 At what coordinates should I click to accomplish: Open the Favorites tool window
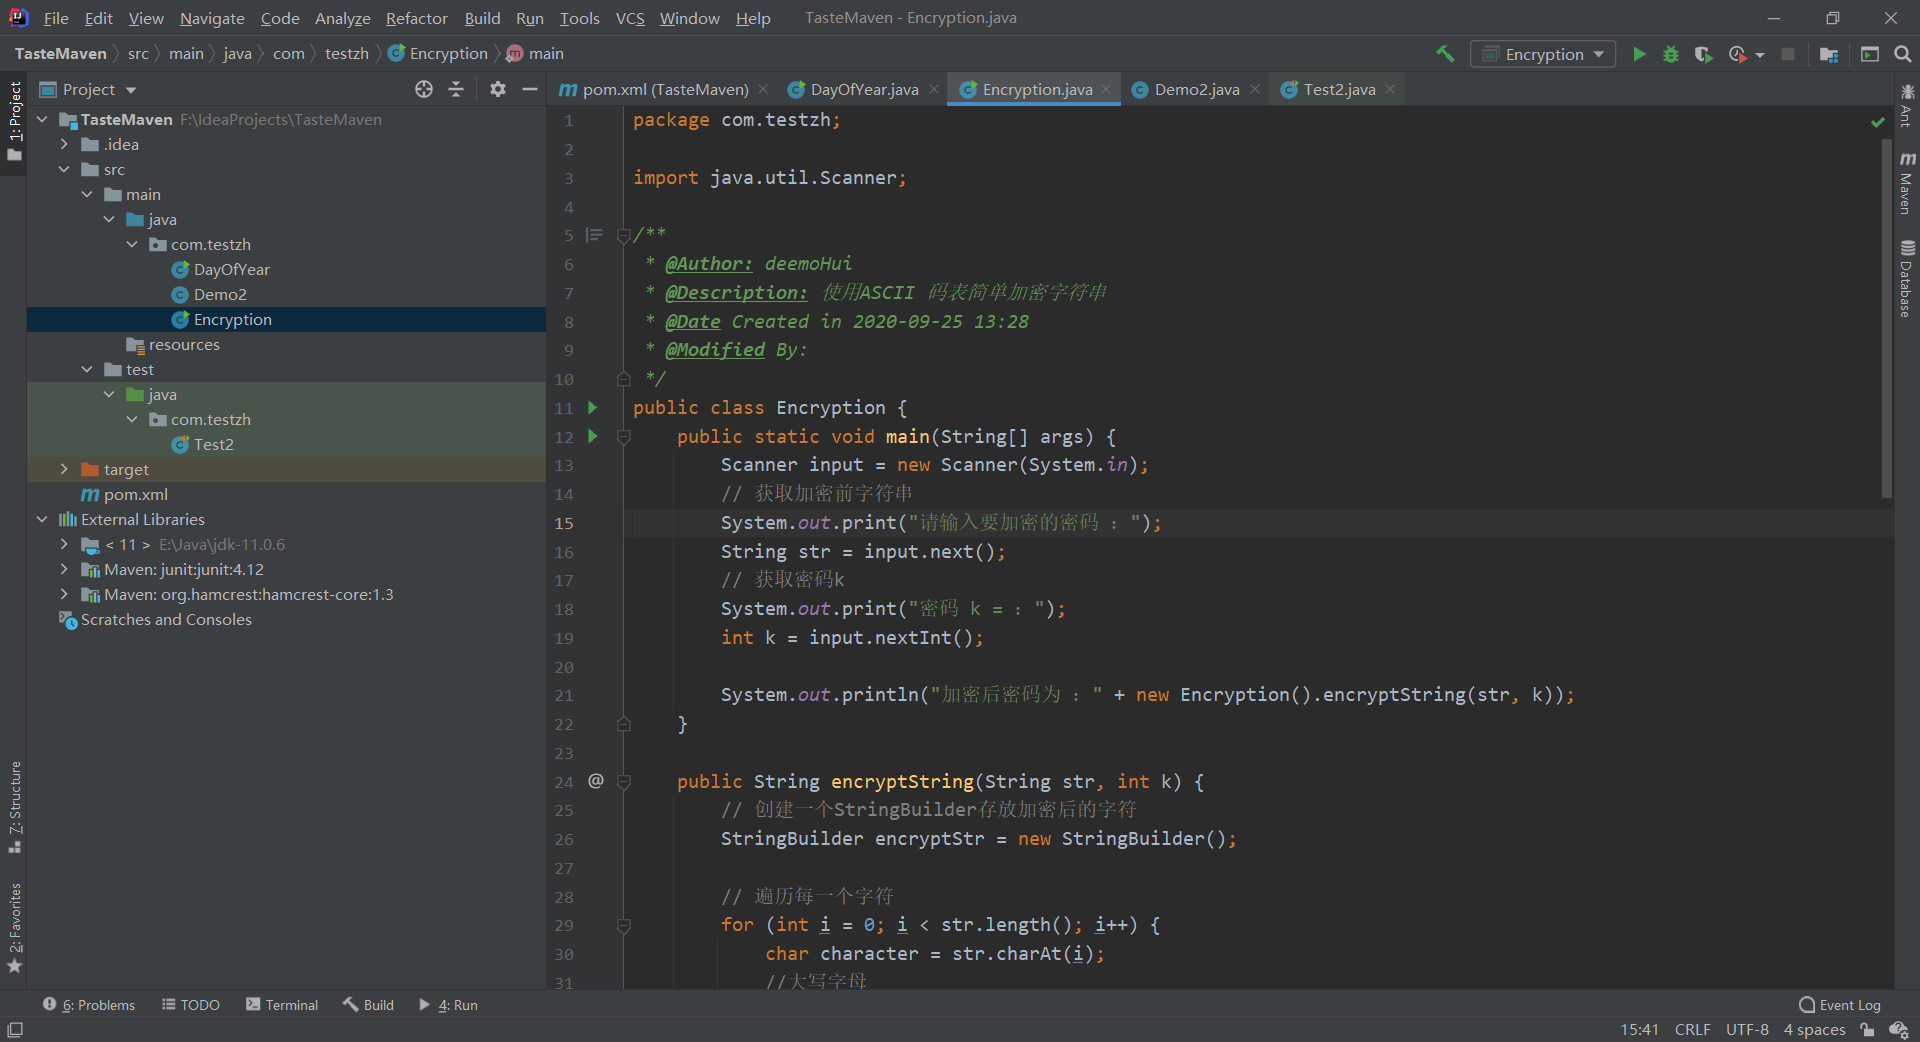(14, 927)
